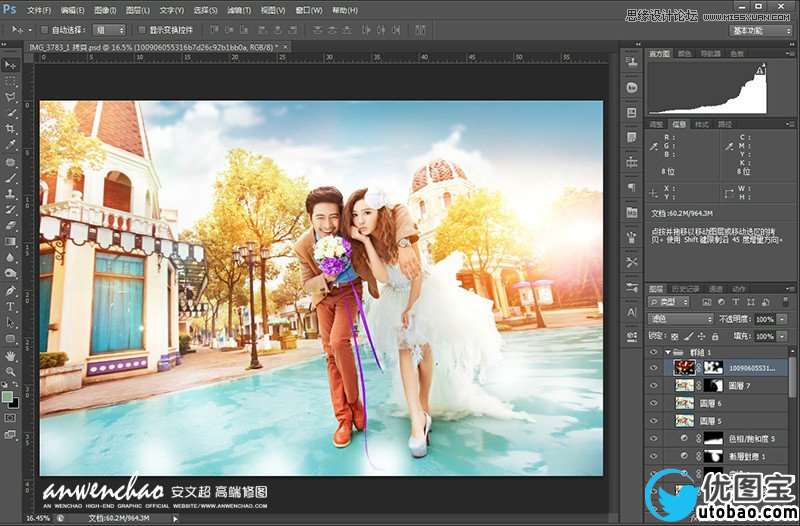Hide the 1009060553 layer via eye icon
The height and width of the screenshot is (526, 800).
point(654,368)
